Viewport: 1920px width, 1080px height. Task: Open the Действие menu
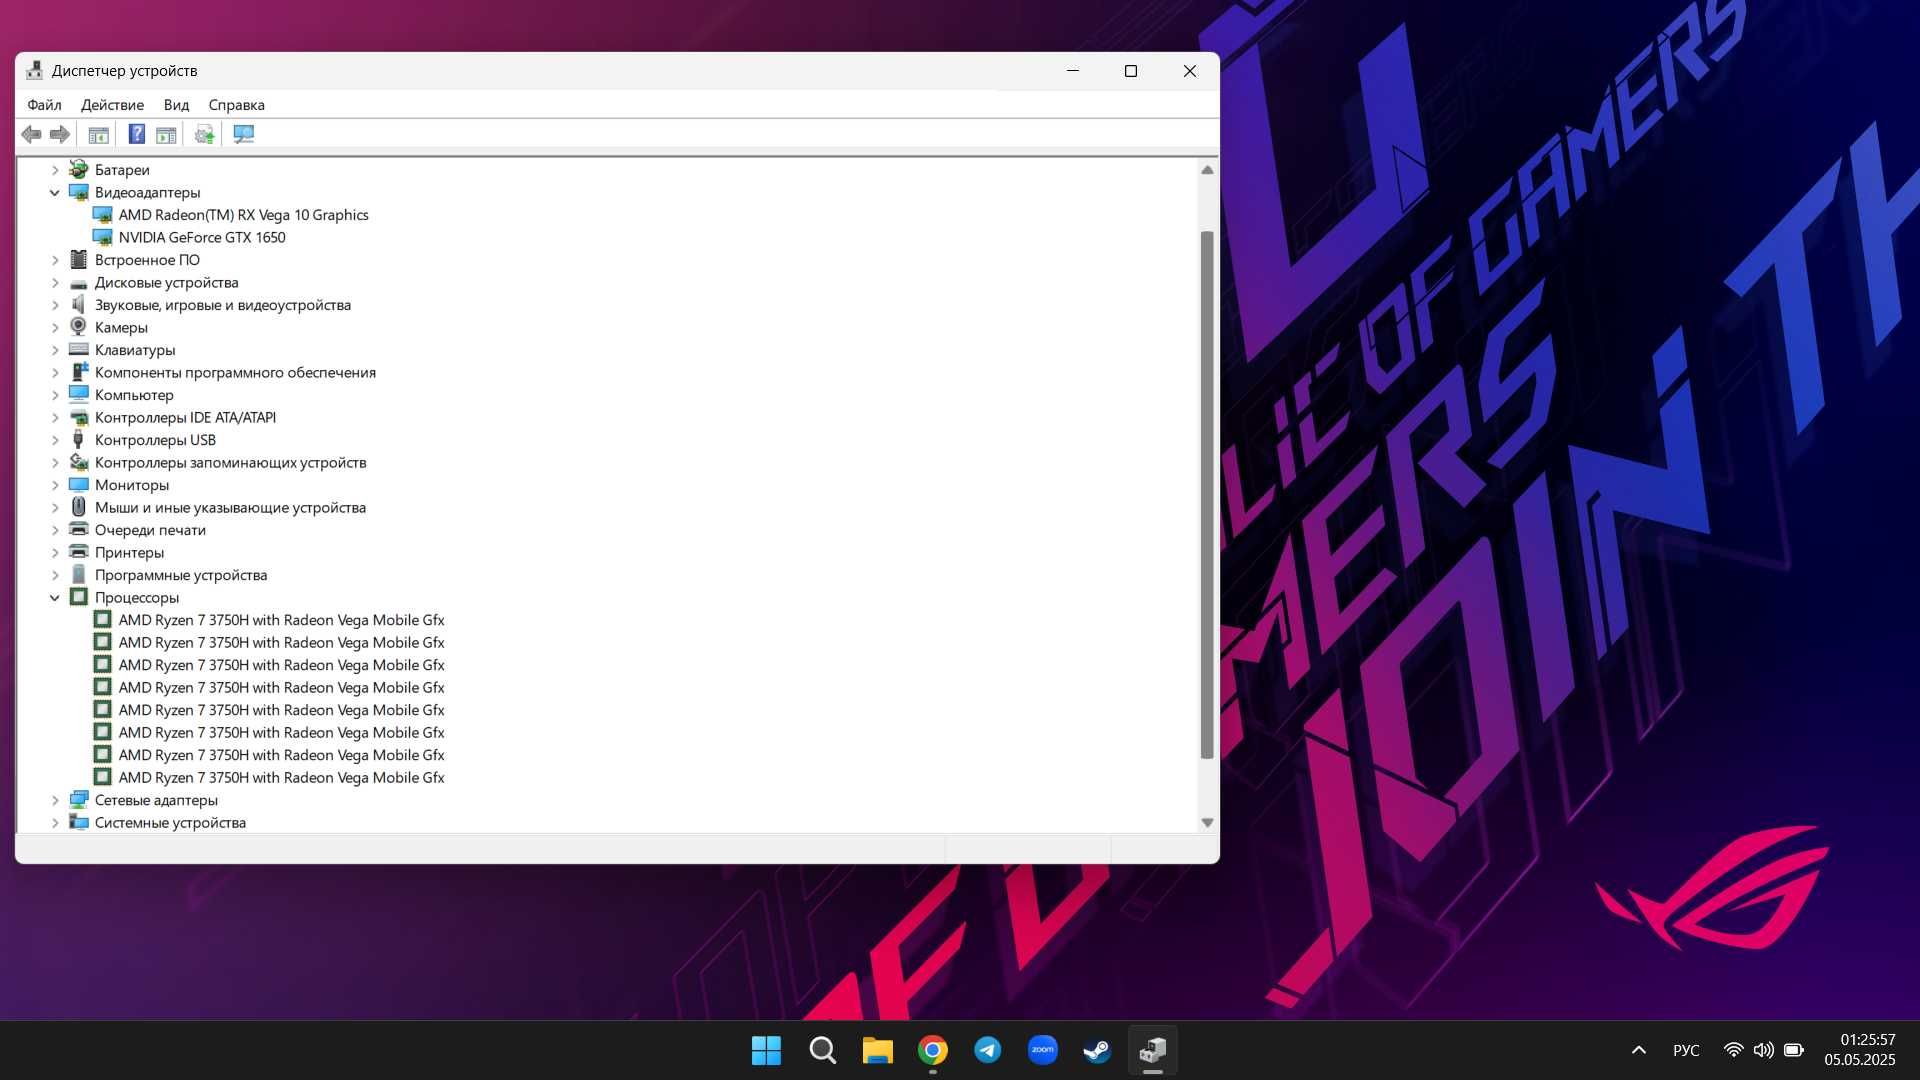click(x=112, y=105)
